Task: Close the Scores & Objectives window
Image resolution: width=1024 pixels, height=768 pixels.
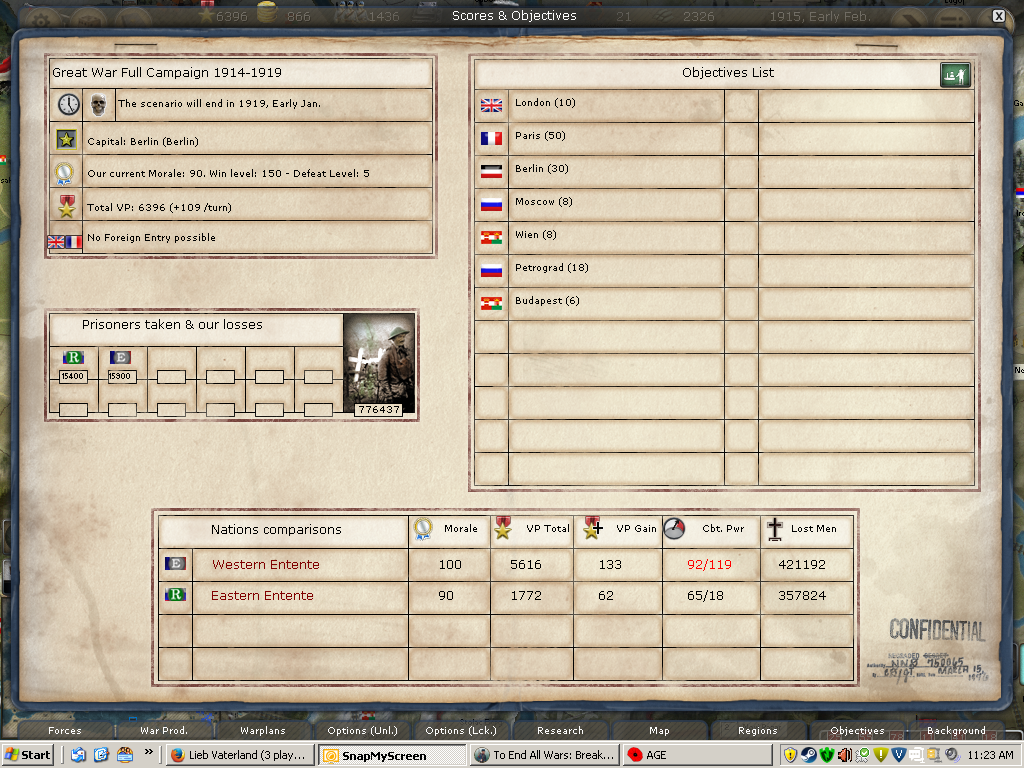Action: click(998, 16)
